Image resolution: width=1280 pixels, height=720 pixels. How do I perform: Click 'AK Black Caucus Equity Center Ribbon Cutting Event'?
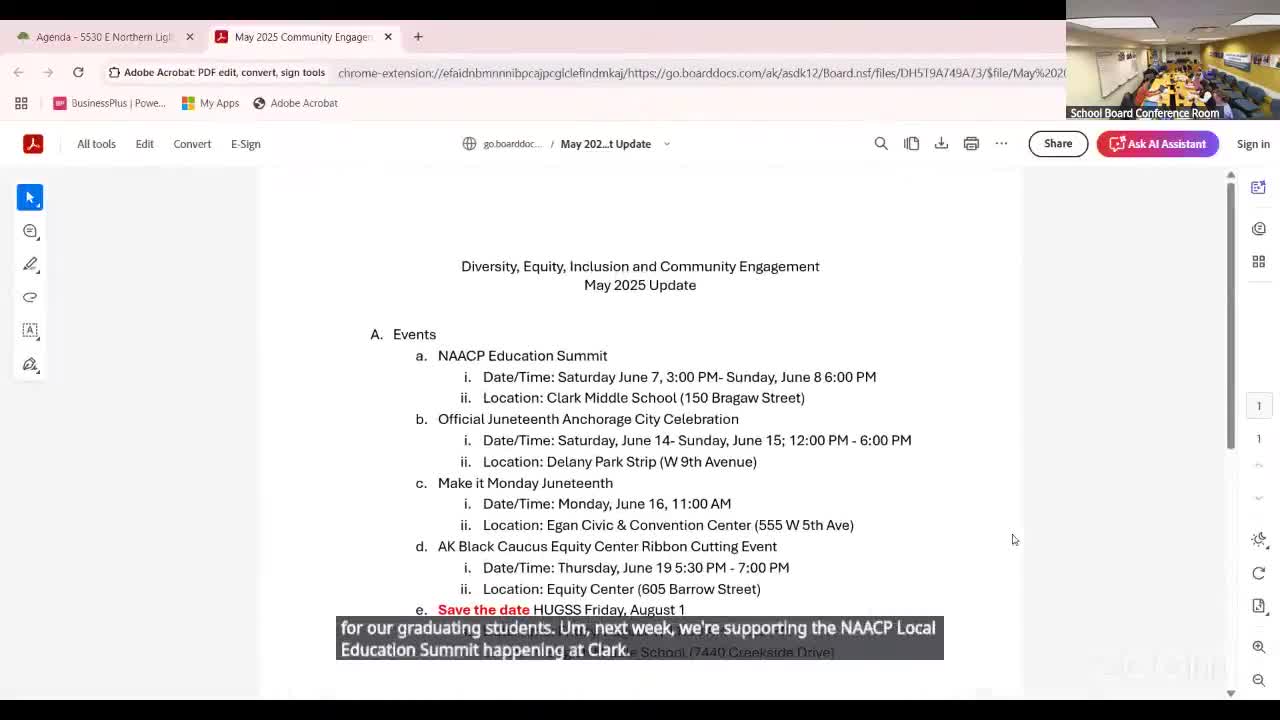click(607, 547)
